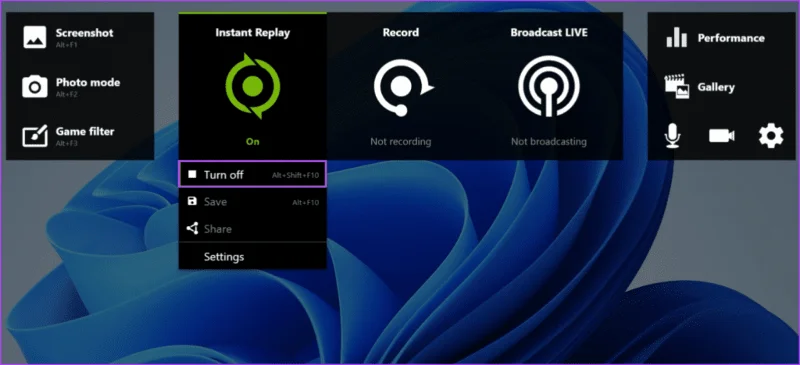Click the stop square icon beside Turn off
This screenshot has width=800, height=365.
pos(192,175)
